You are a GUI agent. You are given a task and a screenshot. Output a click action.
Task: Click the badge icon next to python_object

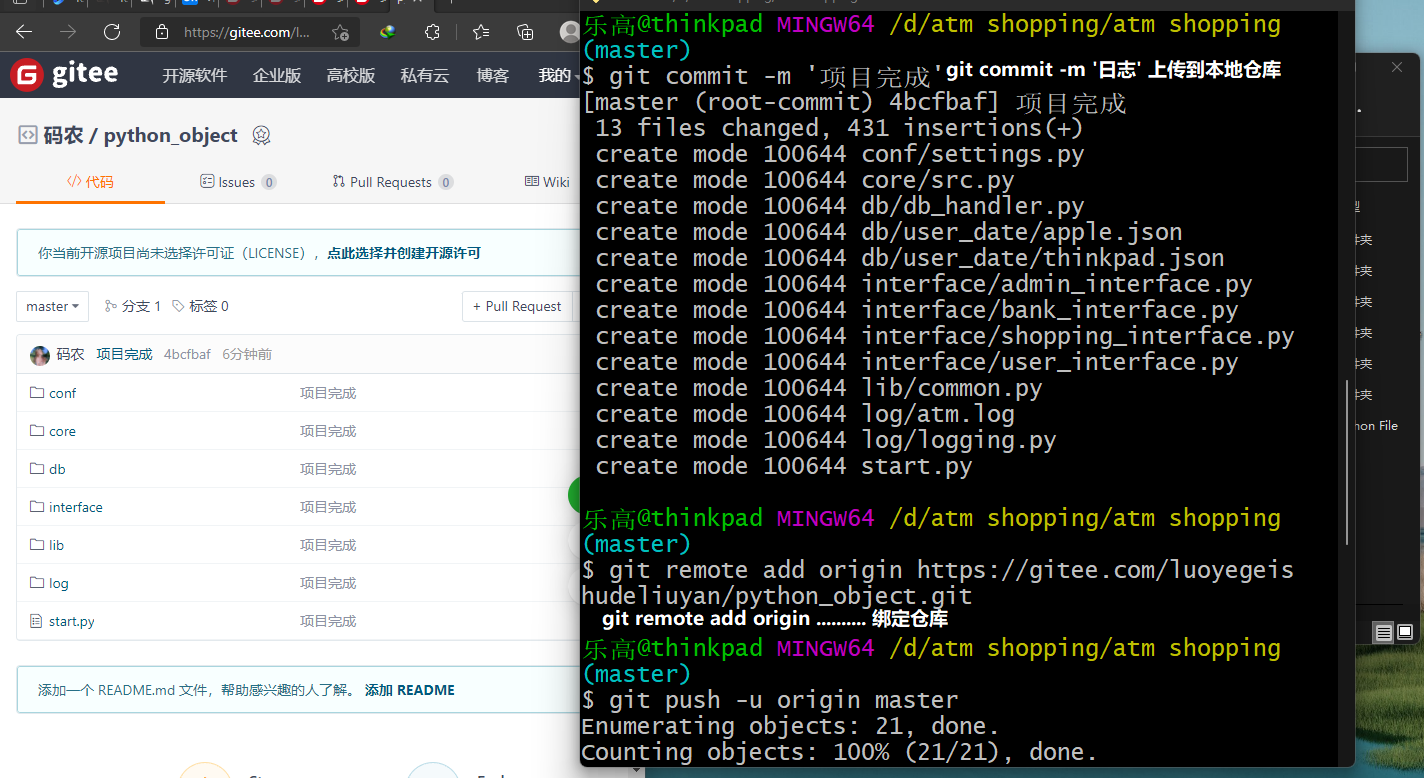tap(261, 135)
